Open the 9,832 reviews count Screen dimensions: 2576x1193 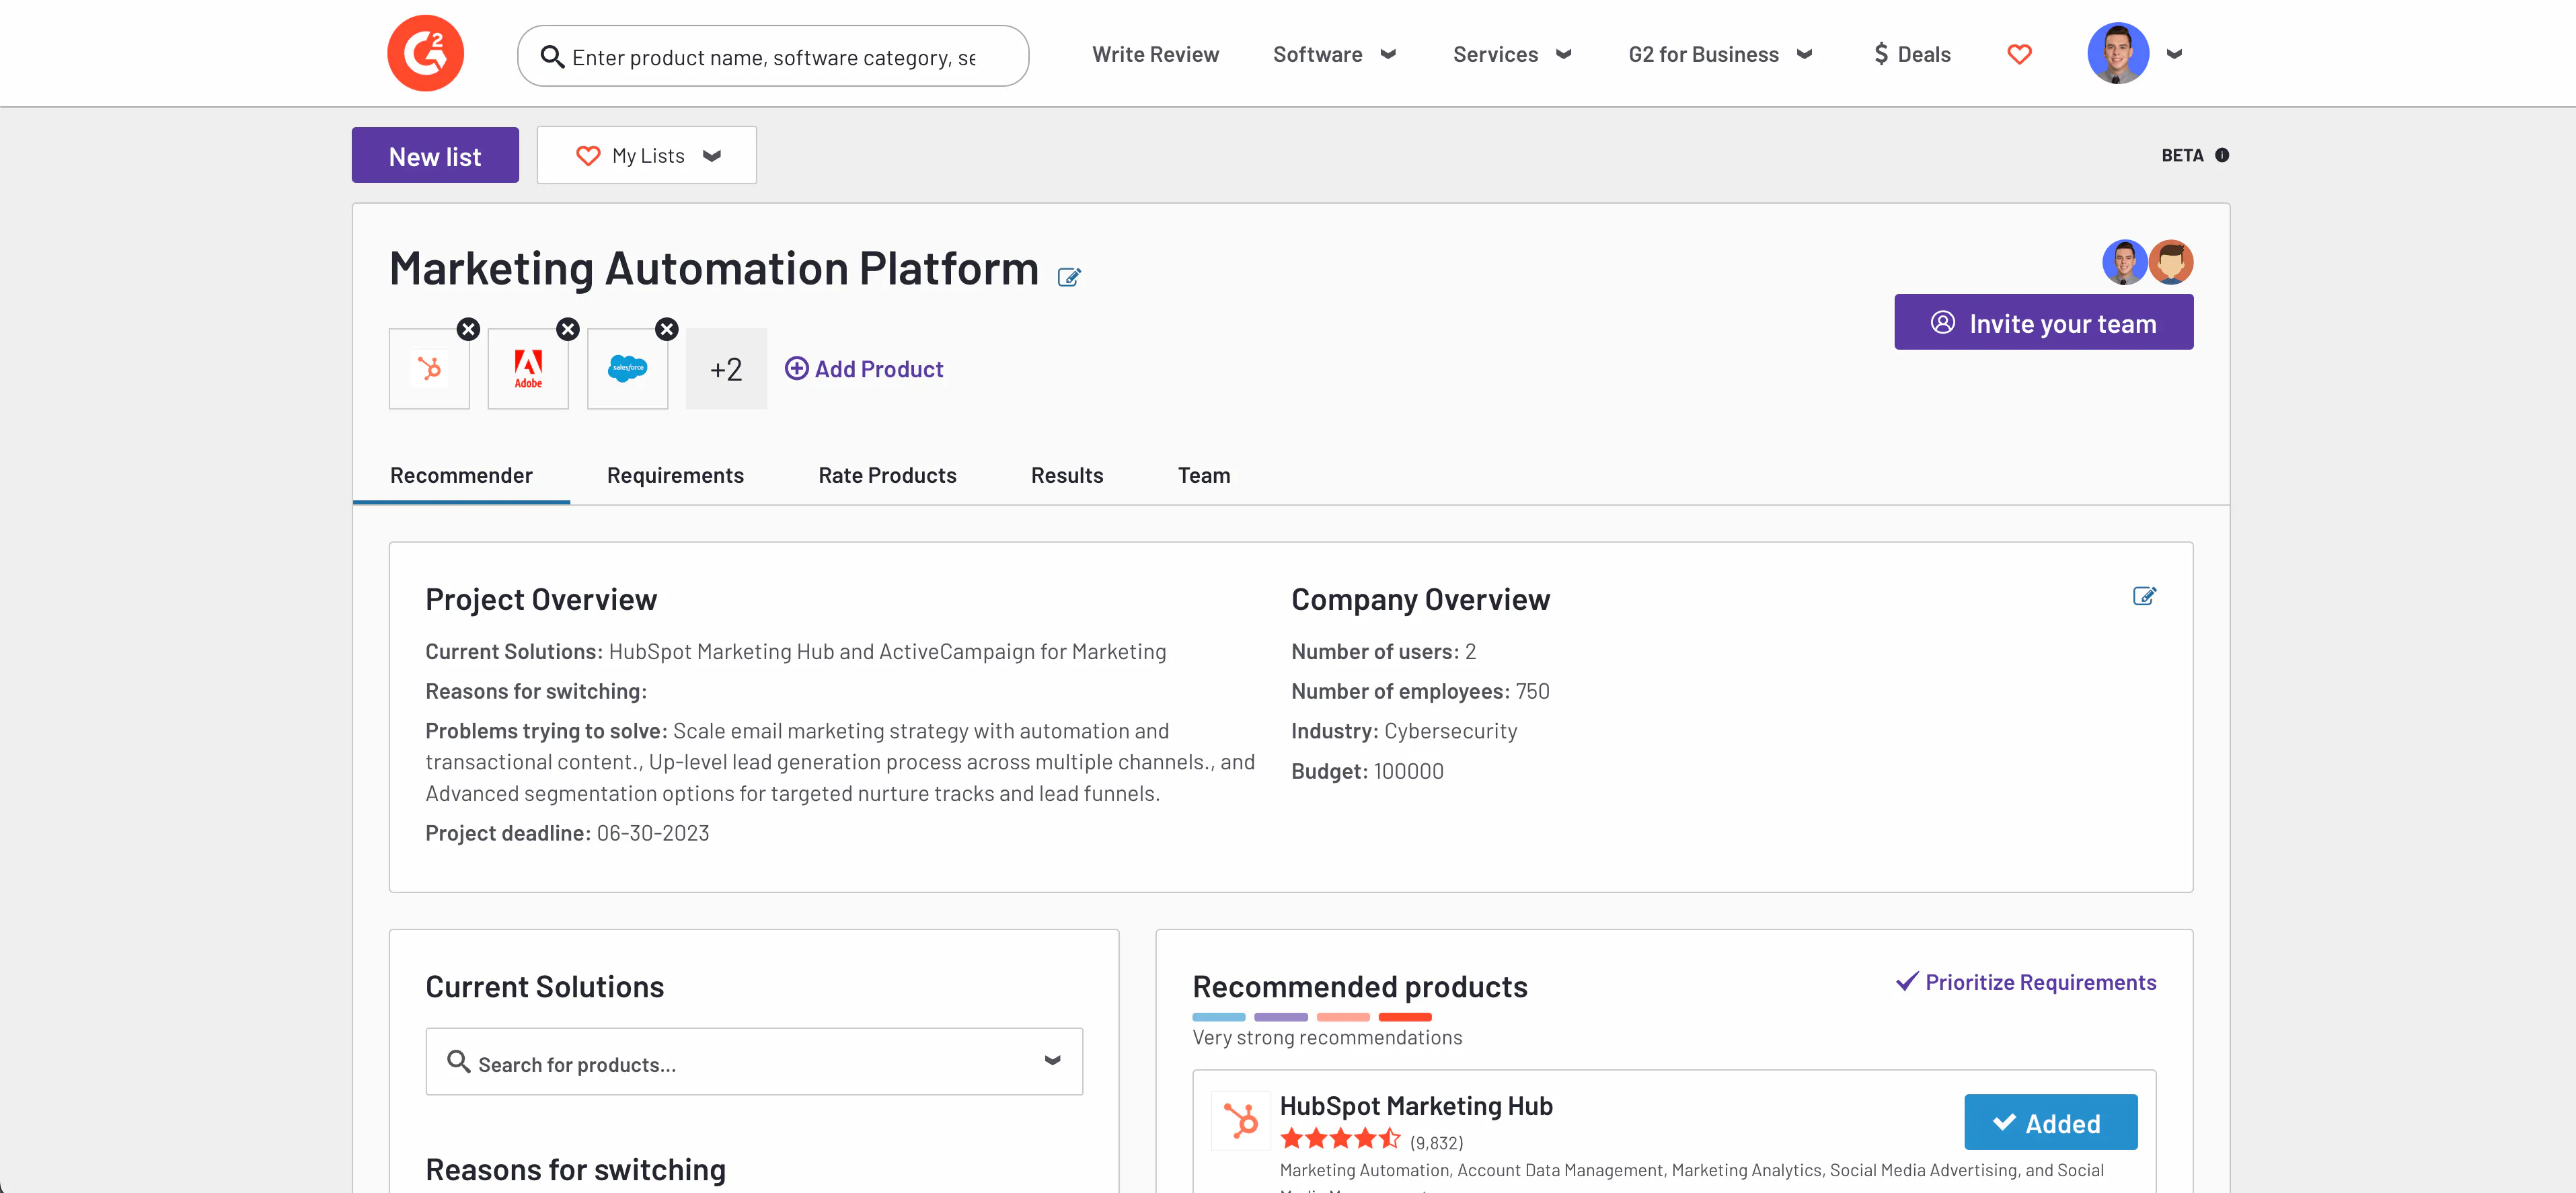1436,1142
